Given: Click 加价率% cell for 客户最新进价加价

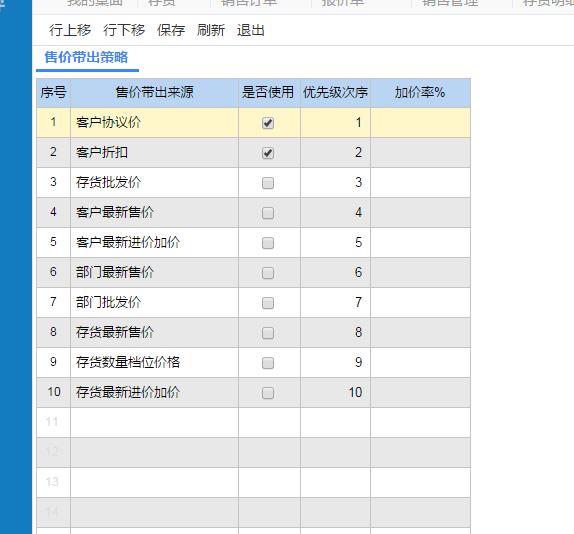Looking at the screenshot, I should pos(420,243).
